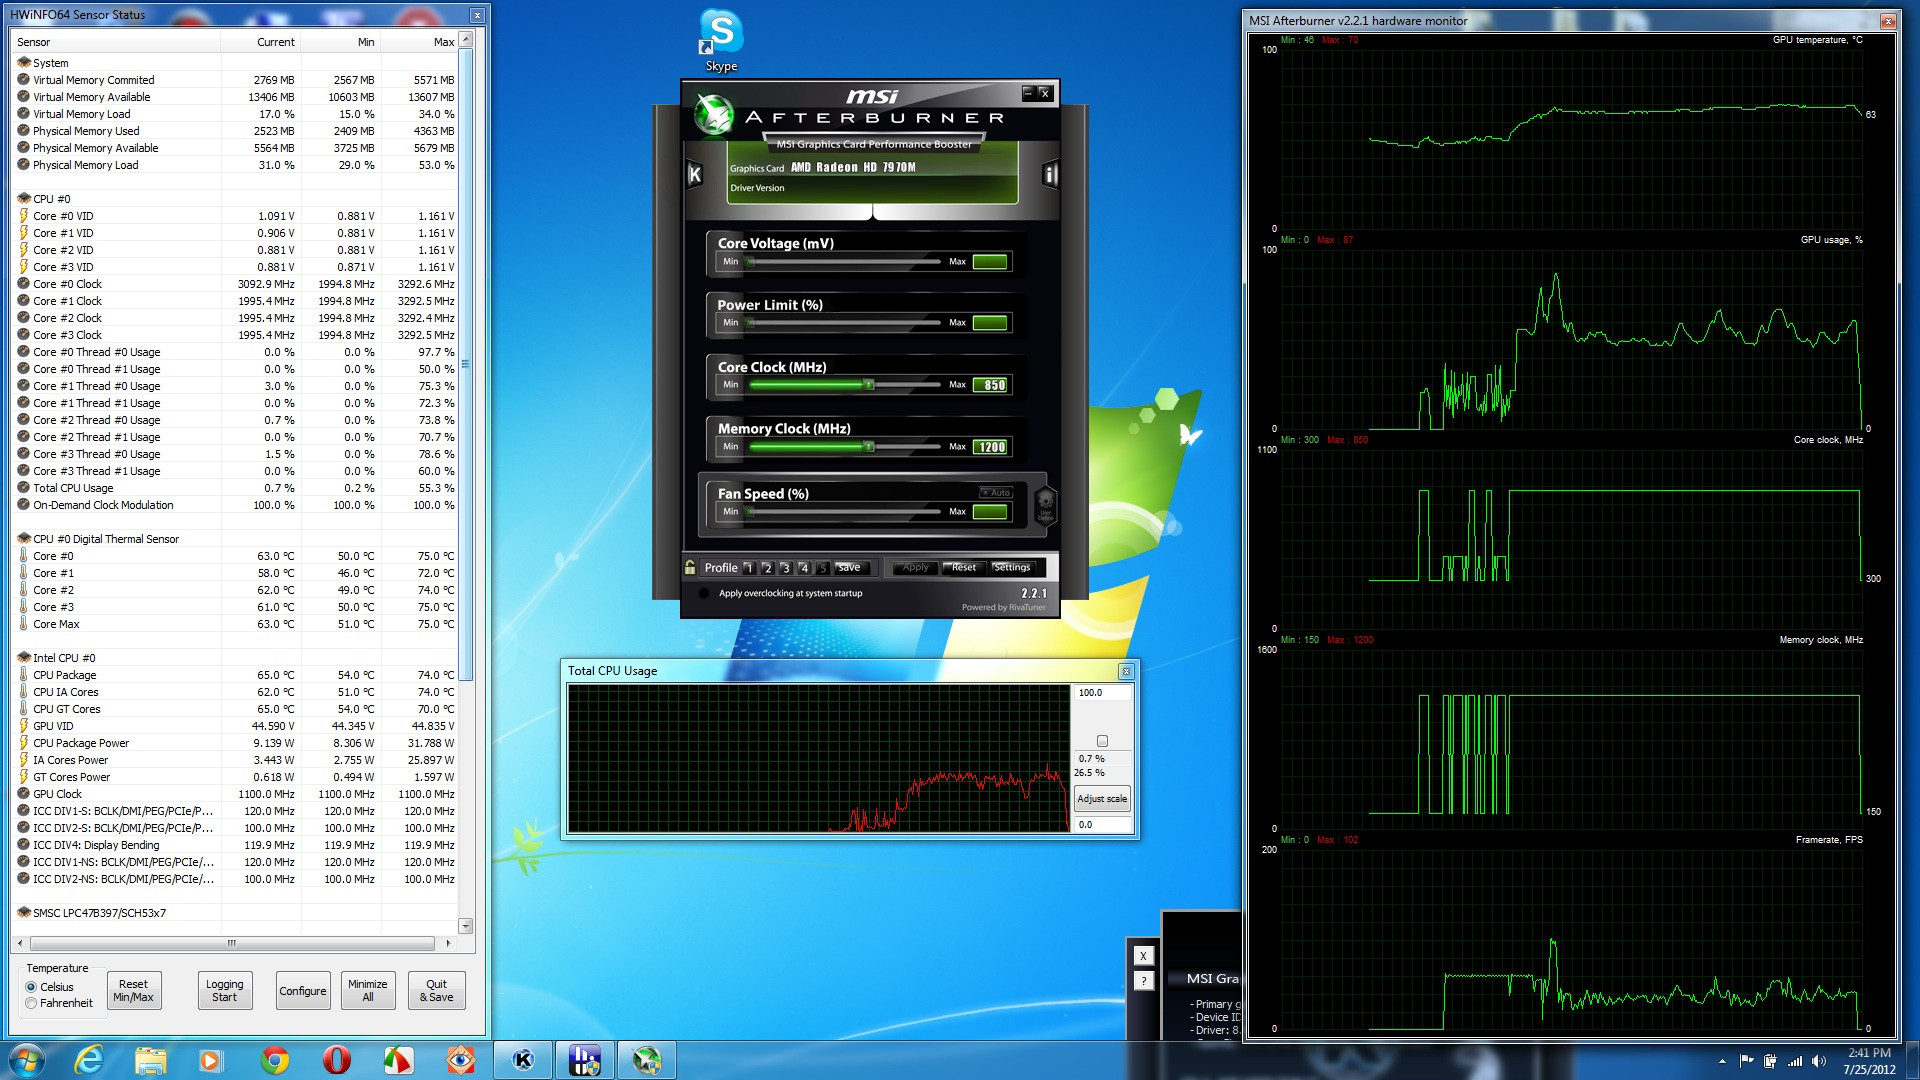Screen dimensions: 1920x1080
Task: Click the Fan Speed slider track
Action: (844, 511)
